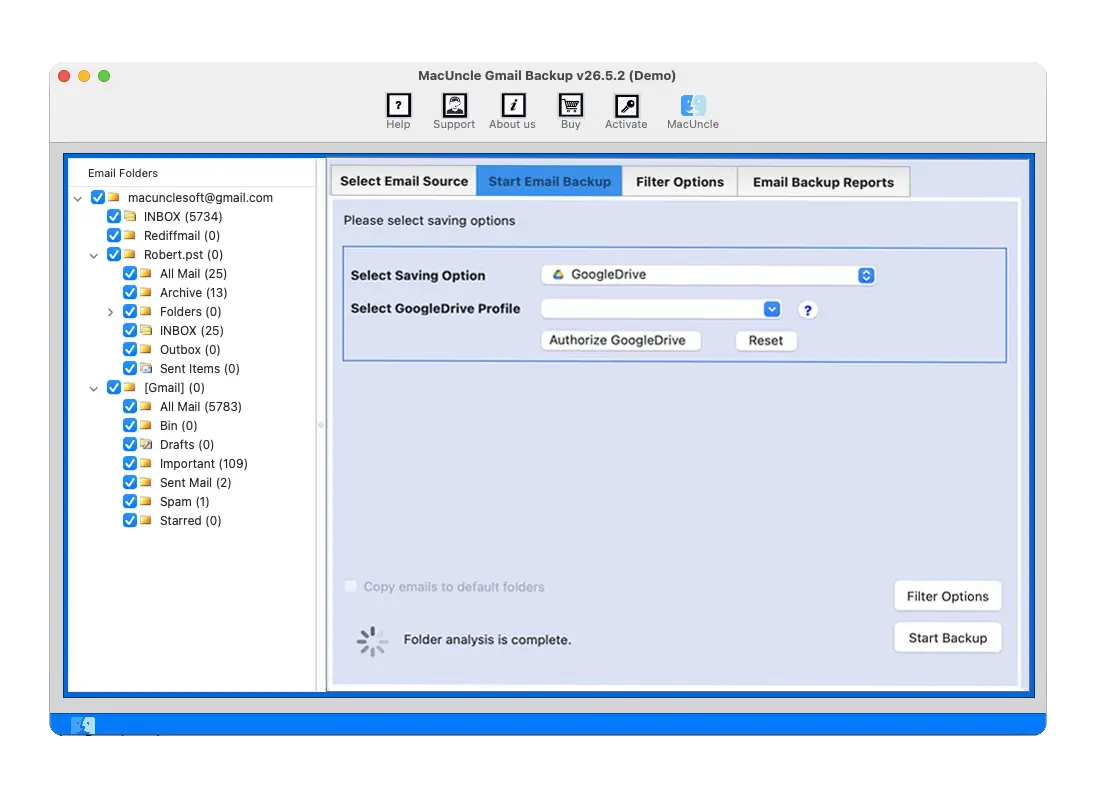Collapse the Robert.pst tree node
This screenshot has width=1096, height=799.
tap(94, 256)
